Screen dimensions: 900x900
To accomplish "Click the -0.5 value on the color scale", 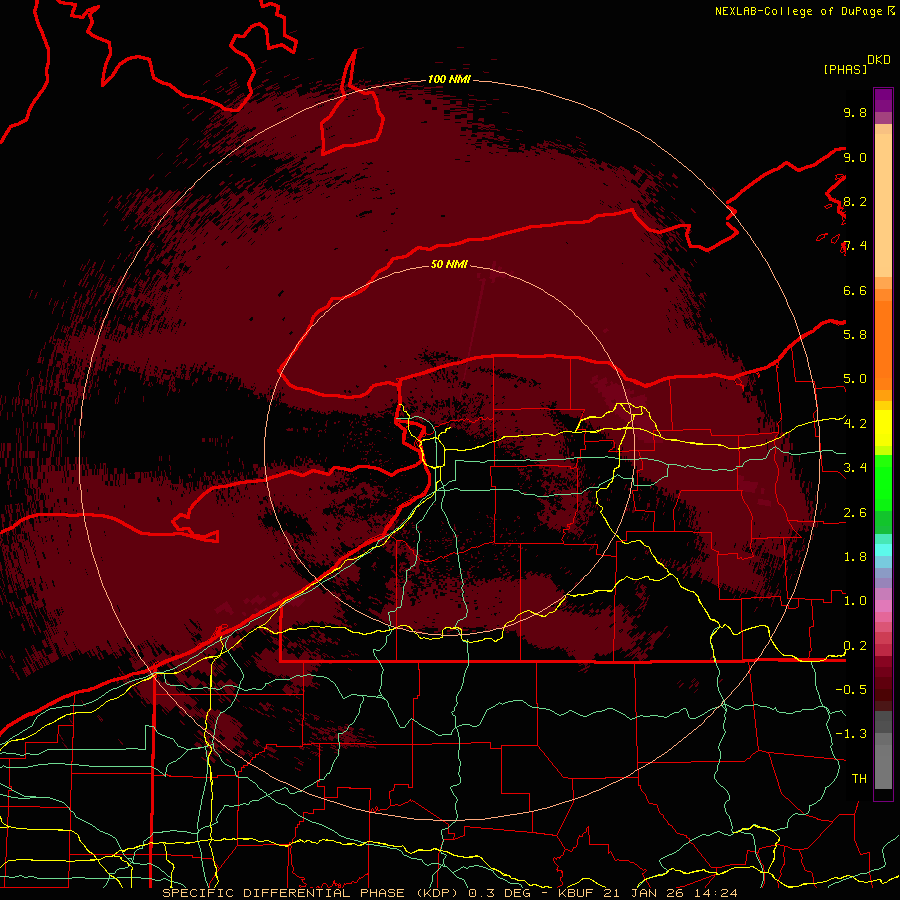I will [x=851, y=690].
